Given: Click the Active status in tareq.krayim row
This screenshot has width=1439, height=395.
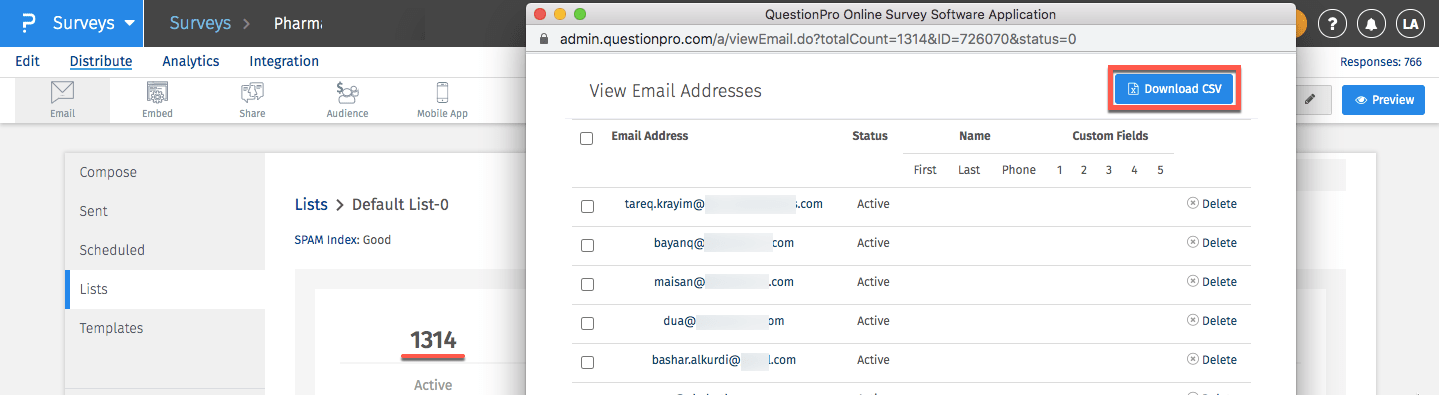Looking at the screenshot, I should click(x=873, y=204).
